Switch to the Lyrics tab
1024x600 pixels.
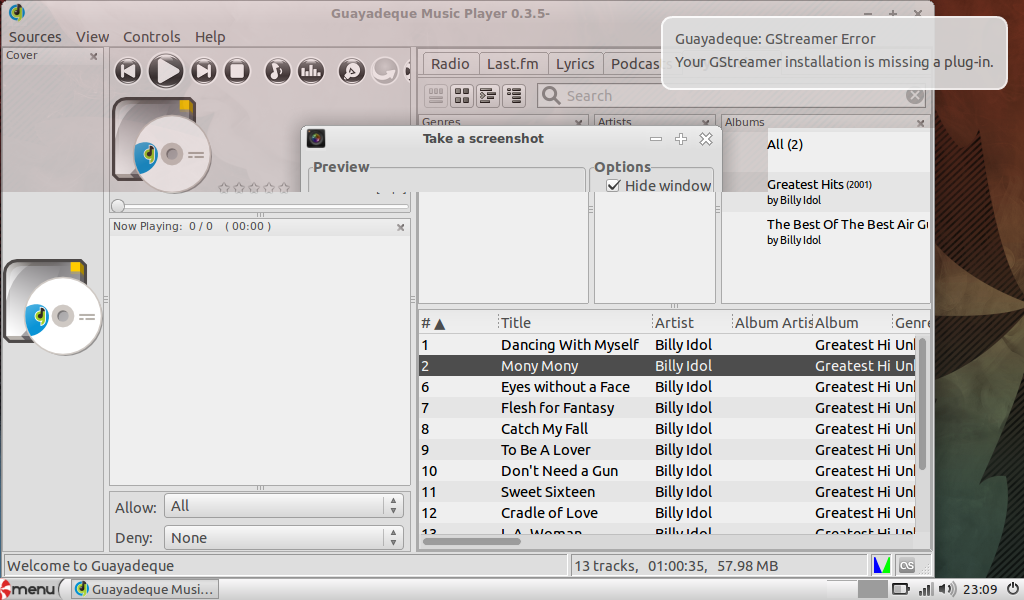(575, 63)
